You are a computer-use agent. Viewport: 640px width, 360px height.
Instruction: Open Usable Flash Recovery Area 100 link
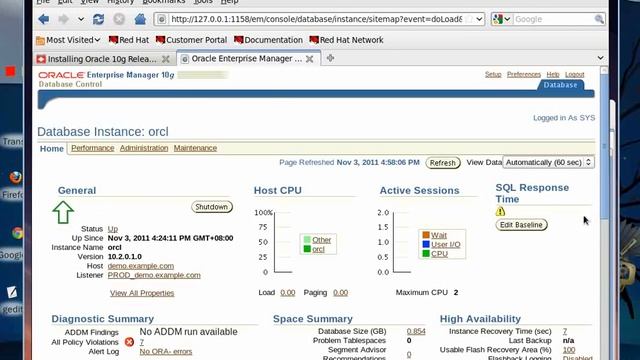point(569,350)
